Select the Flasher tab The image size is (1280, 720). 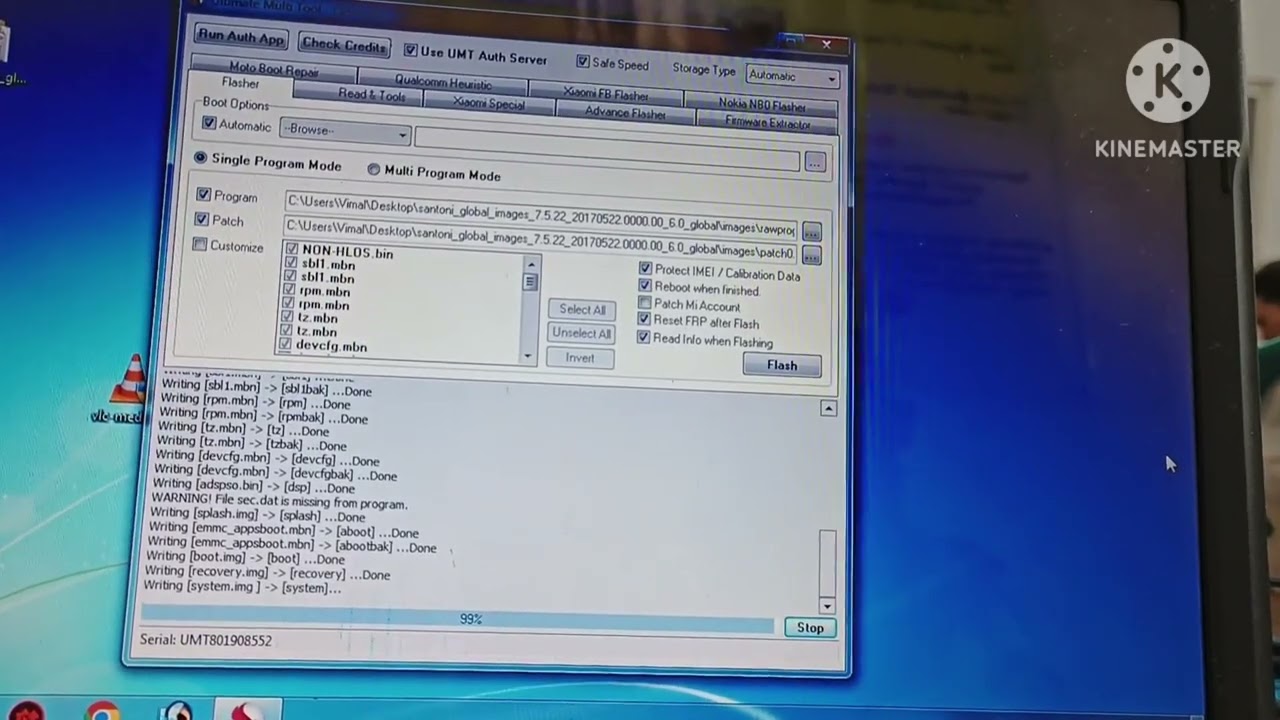pyautogui.click(x=240, y=83)
